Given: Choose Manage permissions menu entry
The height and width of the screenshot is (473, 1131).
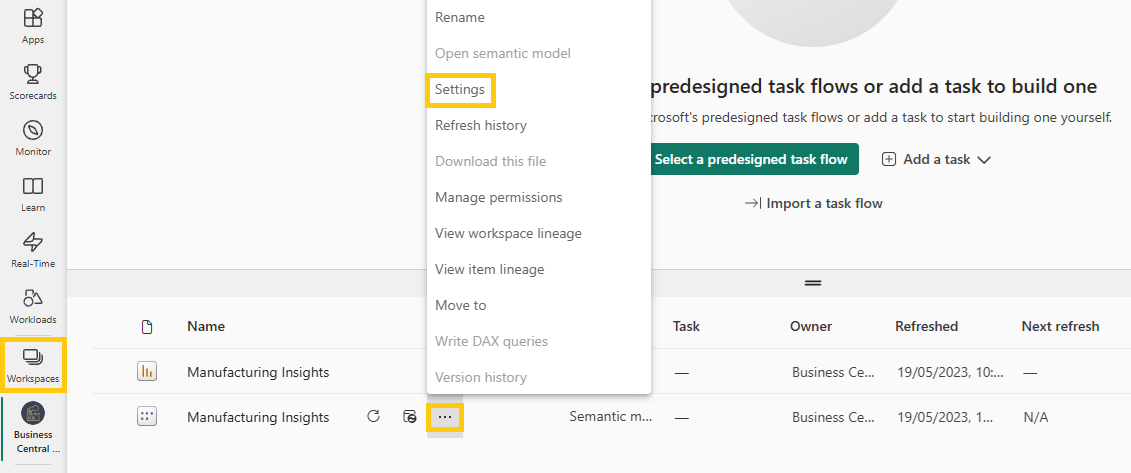Looking at the screenshot, I should [x=499, y=197].
